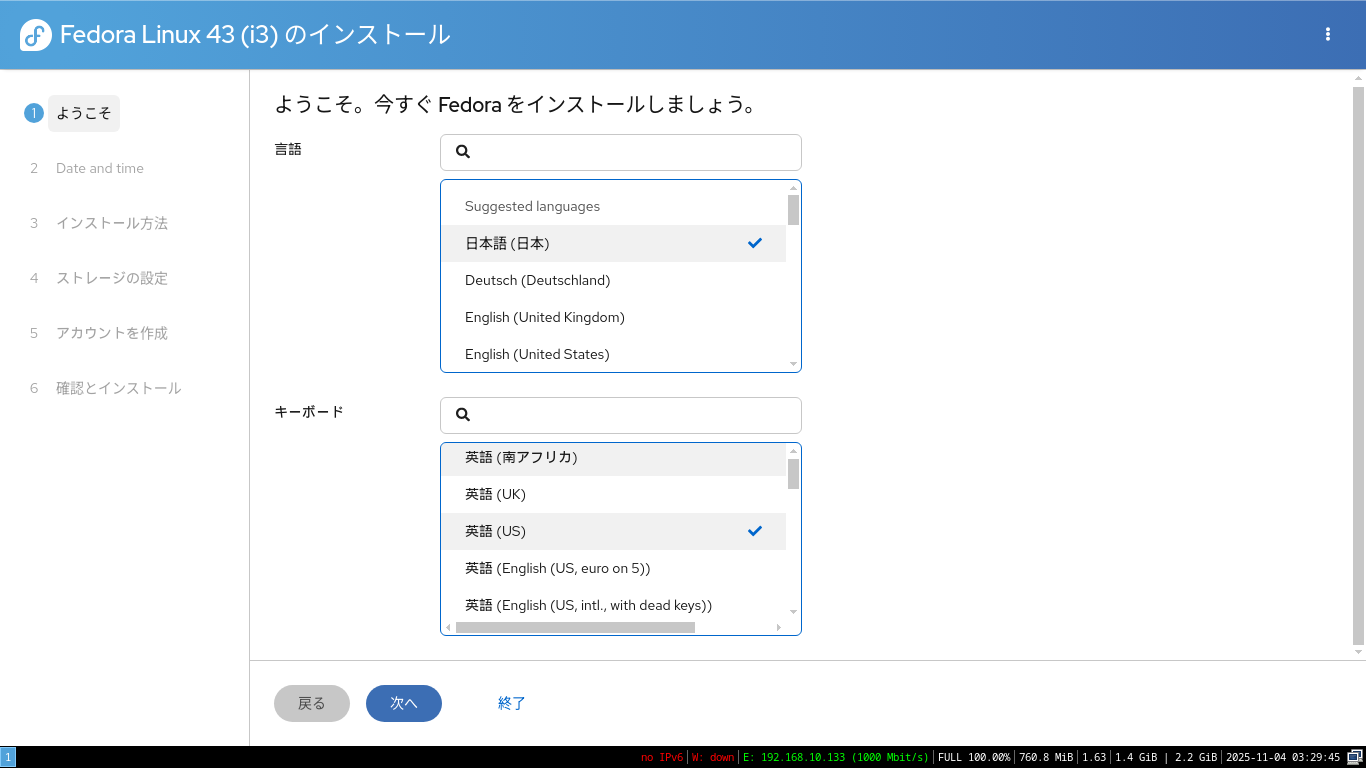Click the 次へ button

point(404,703)
